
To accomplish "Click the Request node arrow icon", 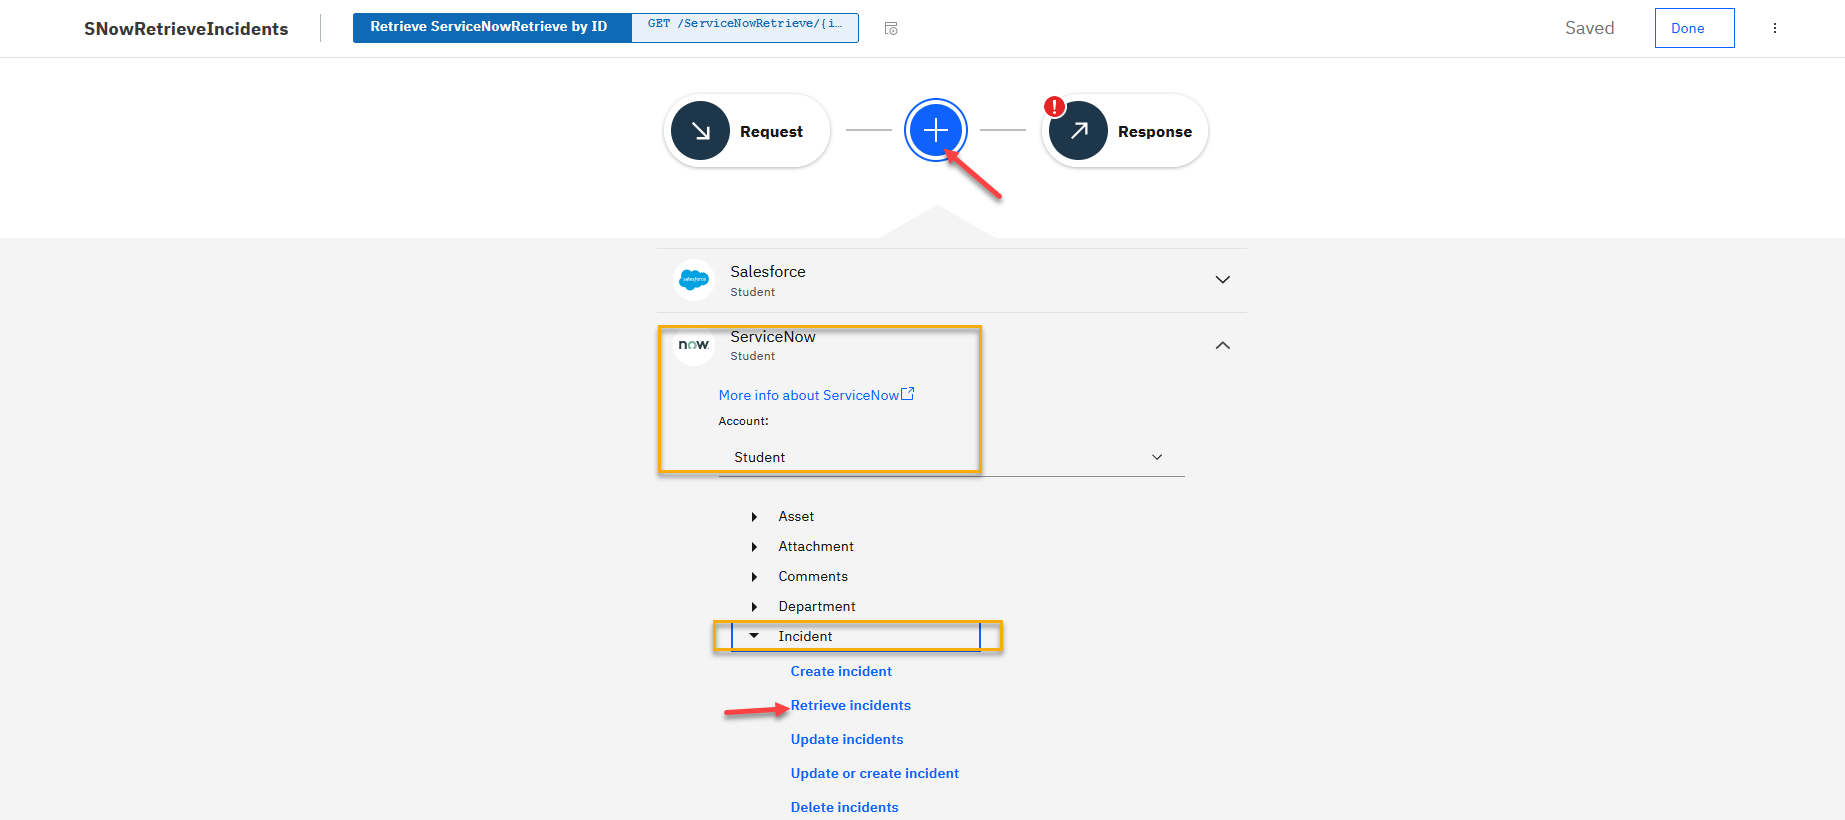I will coord(700,131).
